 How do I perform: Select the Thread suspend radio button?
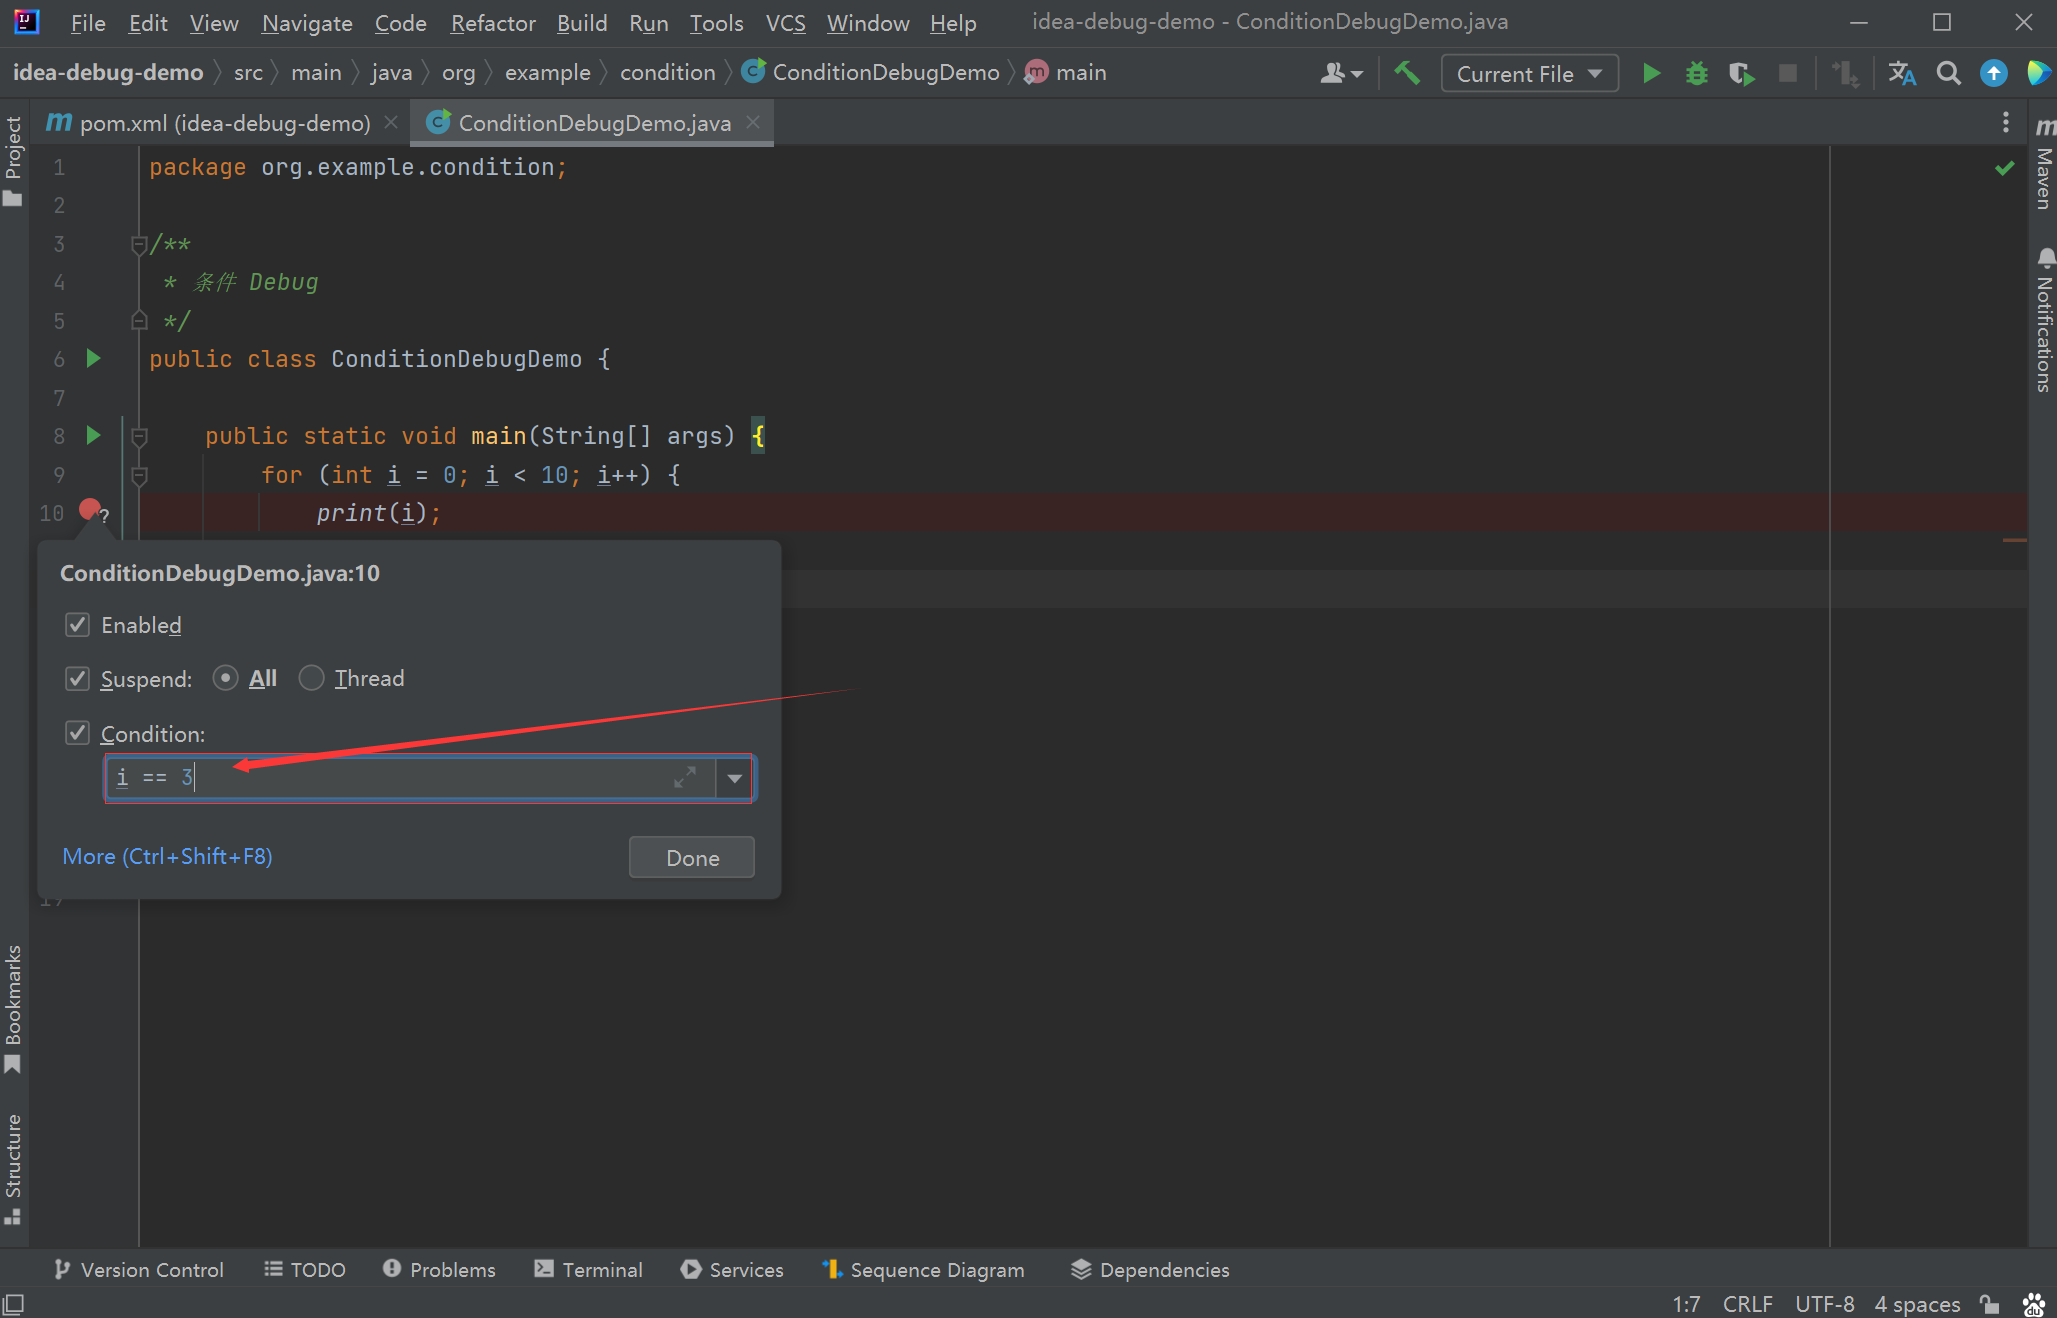(311, 678)
